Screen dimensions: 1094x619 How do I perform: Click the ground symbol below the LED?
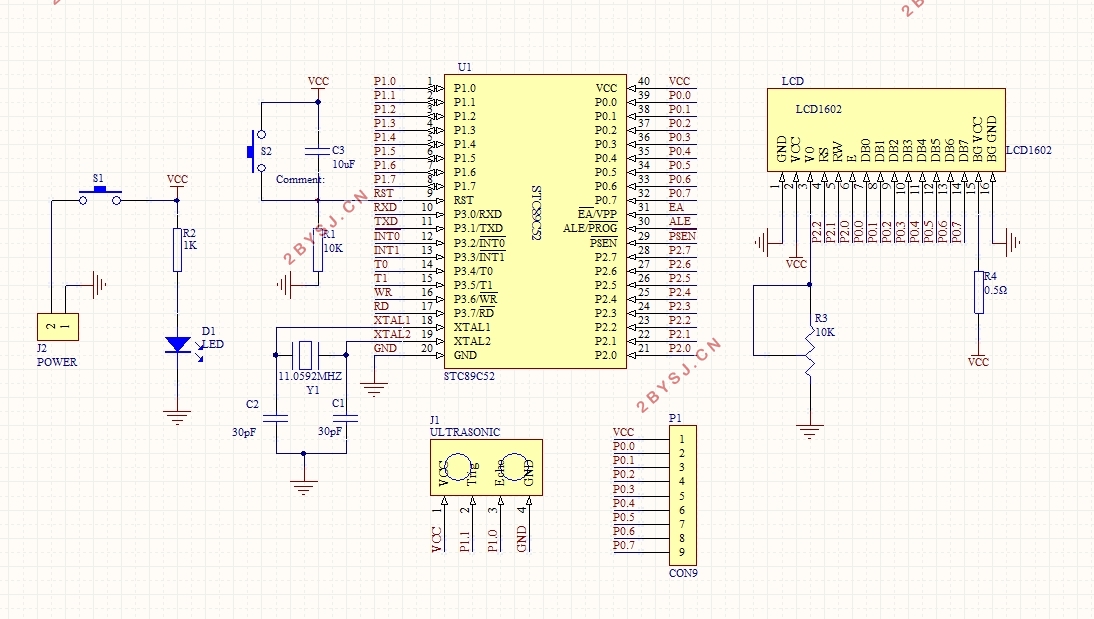(177, 417)
